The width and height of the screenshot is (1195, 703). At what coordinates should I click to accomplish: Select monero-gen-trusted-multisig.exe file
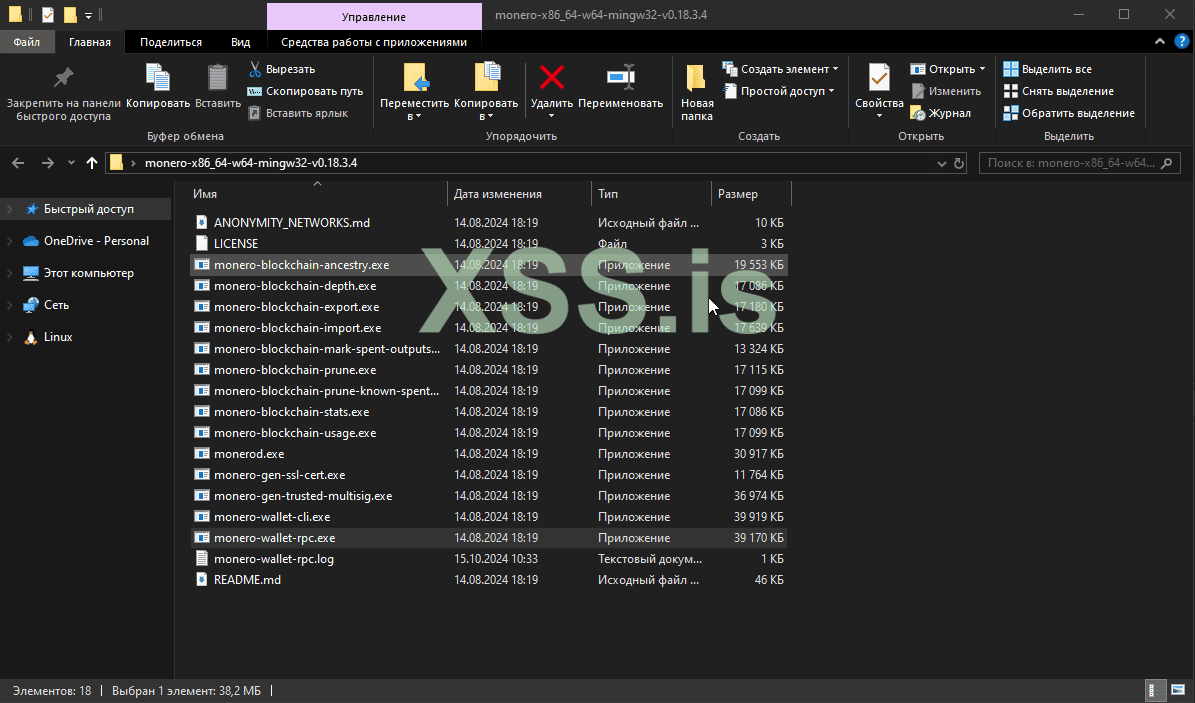pos(489,496)
